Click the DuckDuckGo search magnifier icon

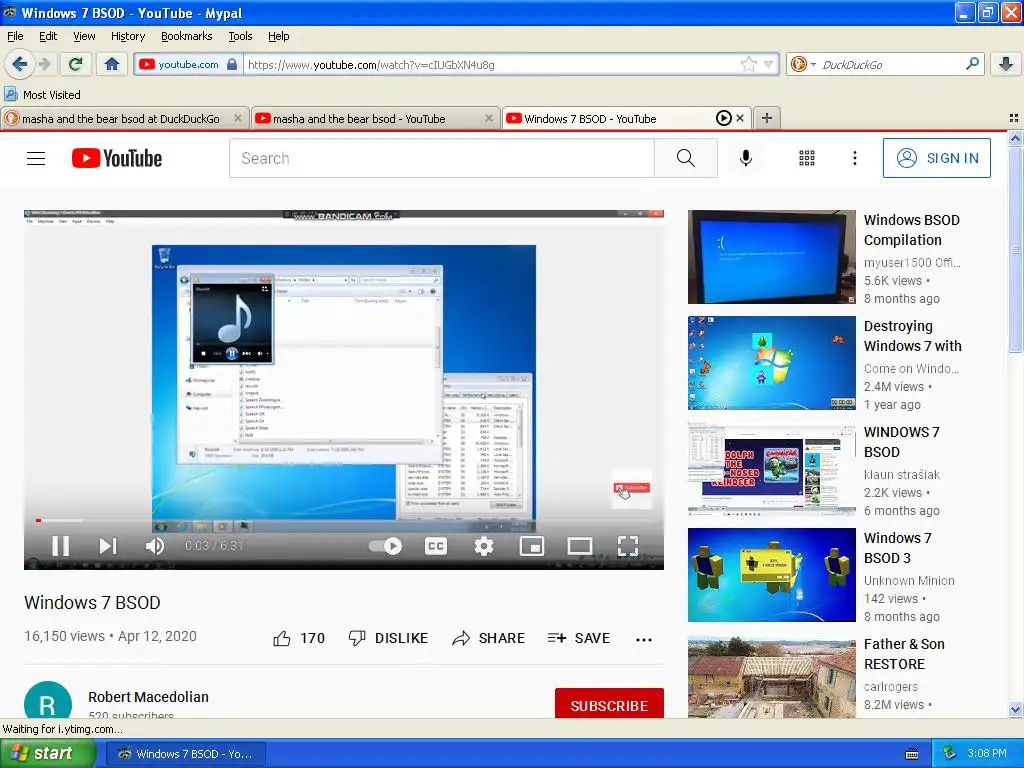[x=972, y=64]
